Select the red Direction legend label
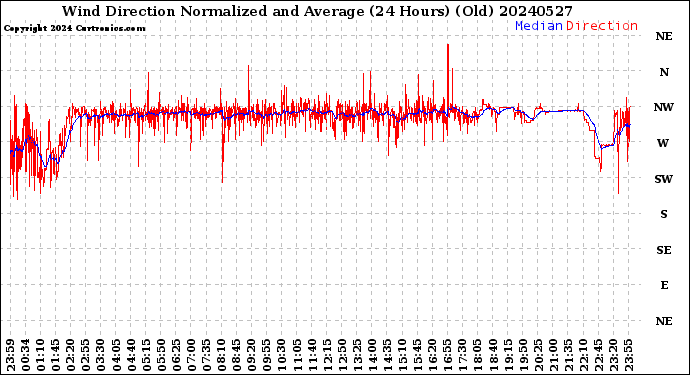690x375 pixels. point(602,26)
